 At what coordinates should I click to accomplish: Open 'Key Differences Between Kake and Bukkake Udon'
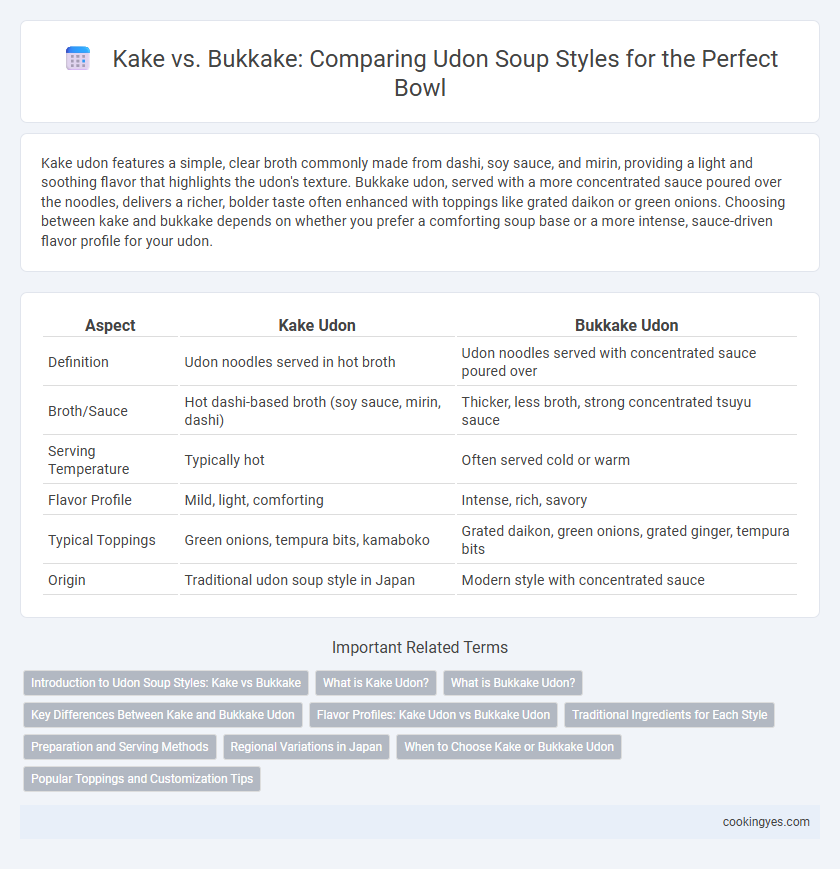tap(163, 715)
